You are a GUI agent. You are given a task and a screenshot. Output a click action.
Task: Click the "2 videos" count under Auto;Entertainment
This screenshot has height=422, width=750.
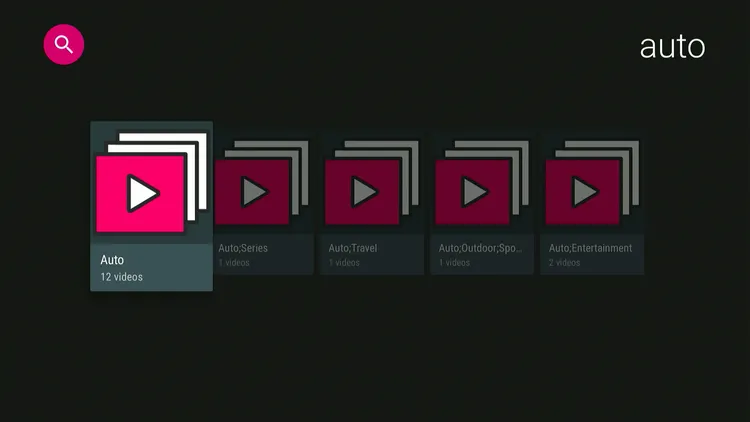564,263
